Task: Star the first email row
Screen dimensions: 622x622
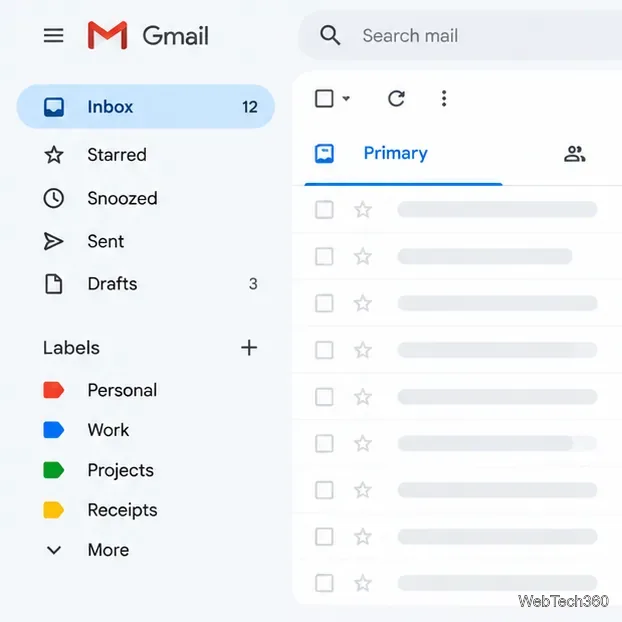Action: coord(363,209)
